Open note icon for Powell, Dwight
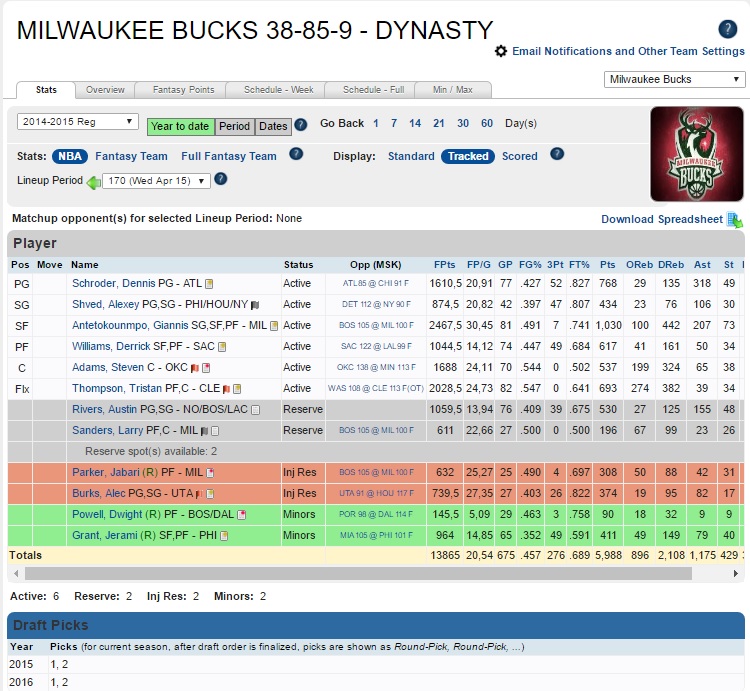Image resolution: width=750 pixels, height=691 pixels. point(242,515)
